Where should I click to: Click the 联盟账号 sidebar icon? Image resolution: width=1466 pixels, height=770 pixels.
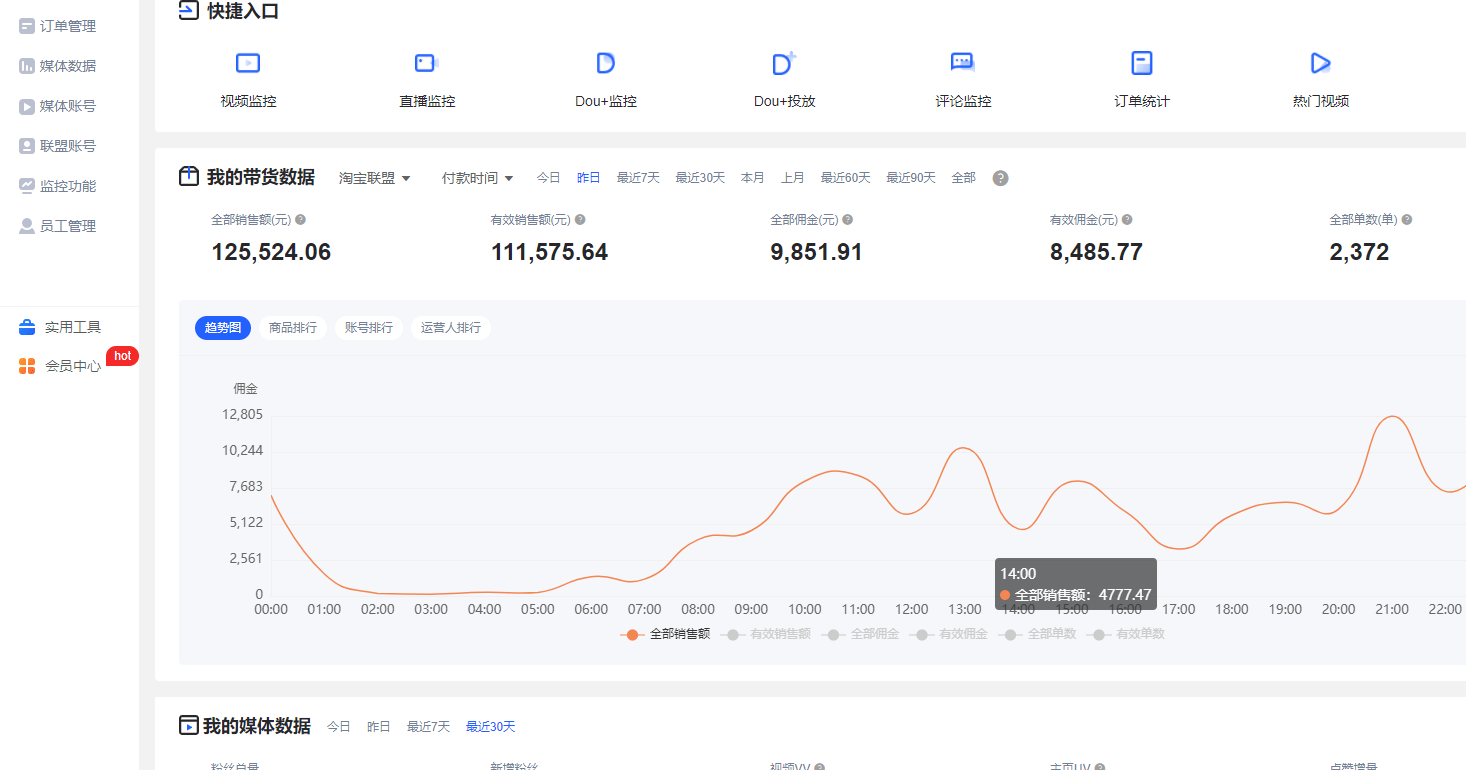[x=27, y=146]
